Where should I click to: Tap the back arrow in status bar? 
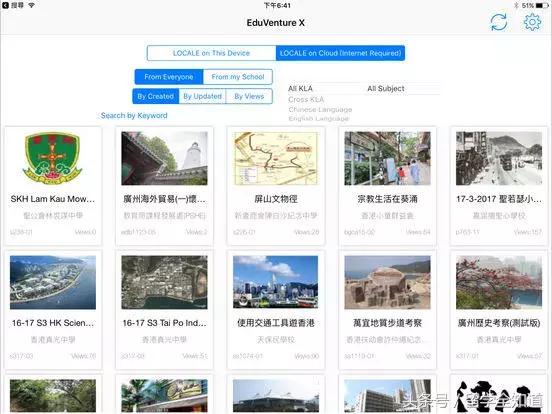5,5
